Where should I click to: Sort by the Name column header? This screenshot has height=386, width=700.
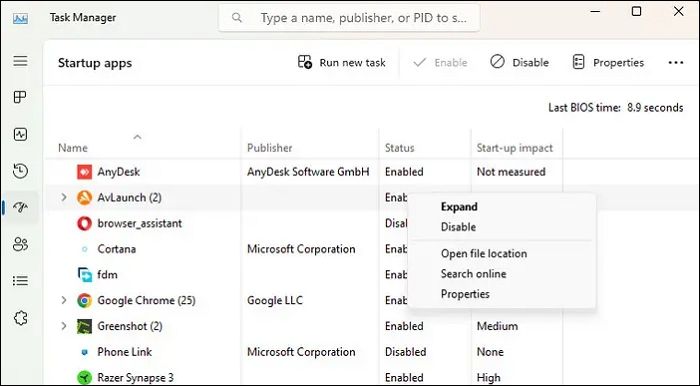click(x=73, y=148)
